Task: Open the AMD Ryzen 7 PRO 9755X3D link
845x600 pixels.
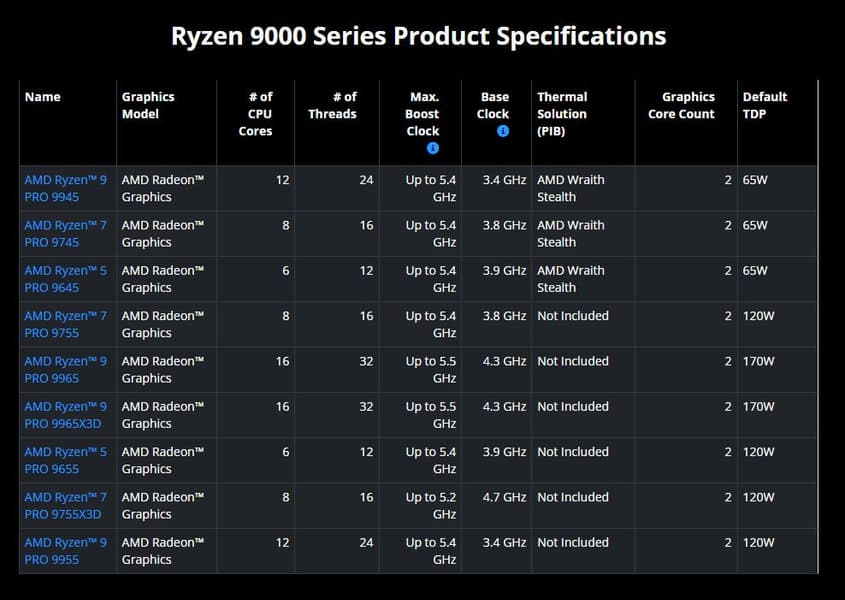Action: click(x=66, y=505)
